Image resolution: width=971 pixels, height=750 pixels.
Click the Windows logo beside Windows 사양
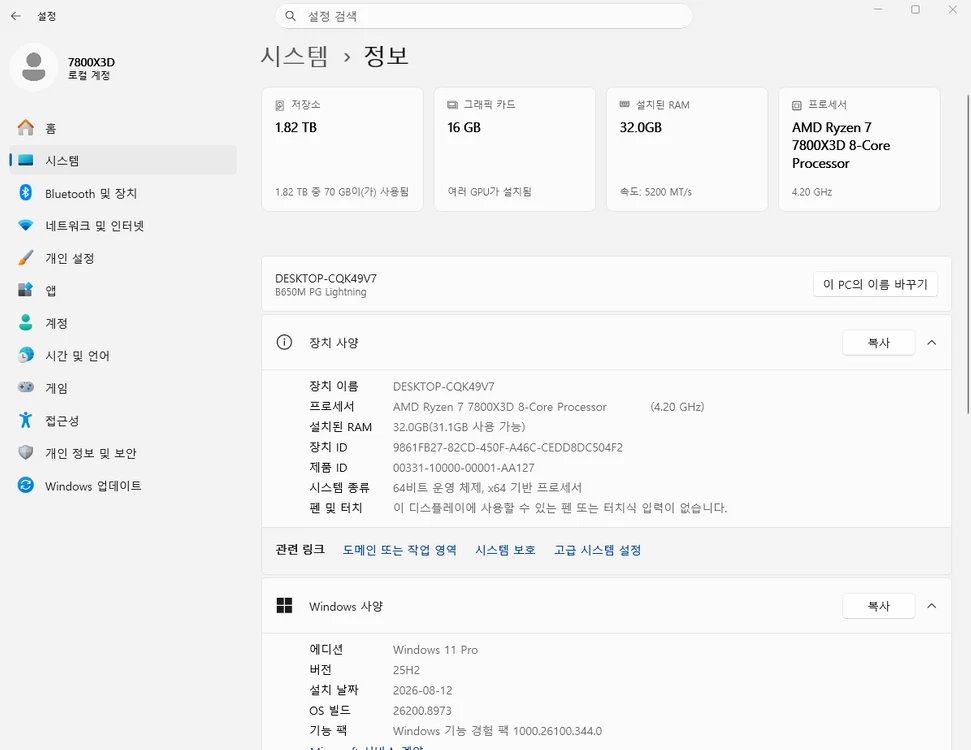pyautogui.click(x=284, y=606)
